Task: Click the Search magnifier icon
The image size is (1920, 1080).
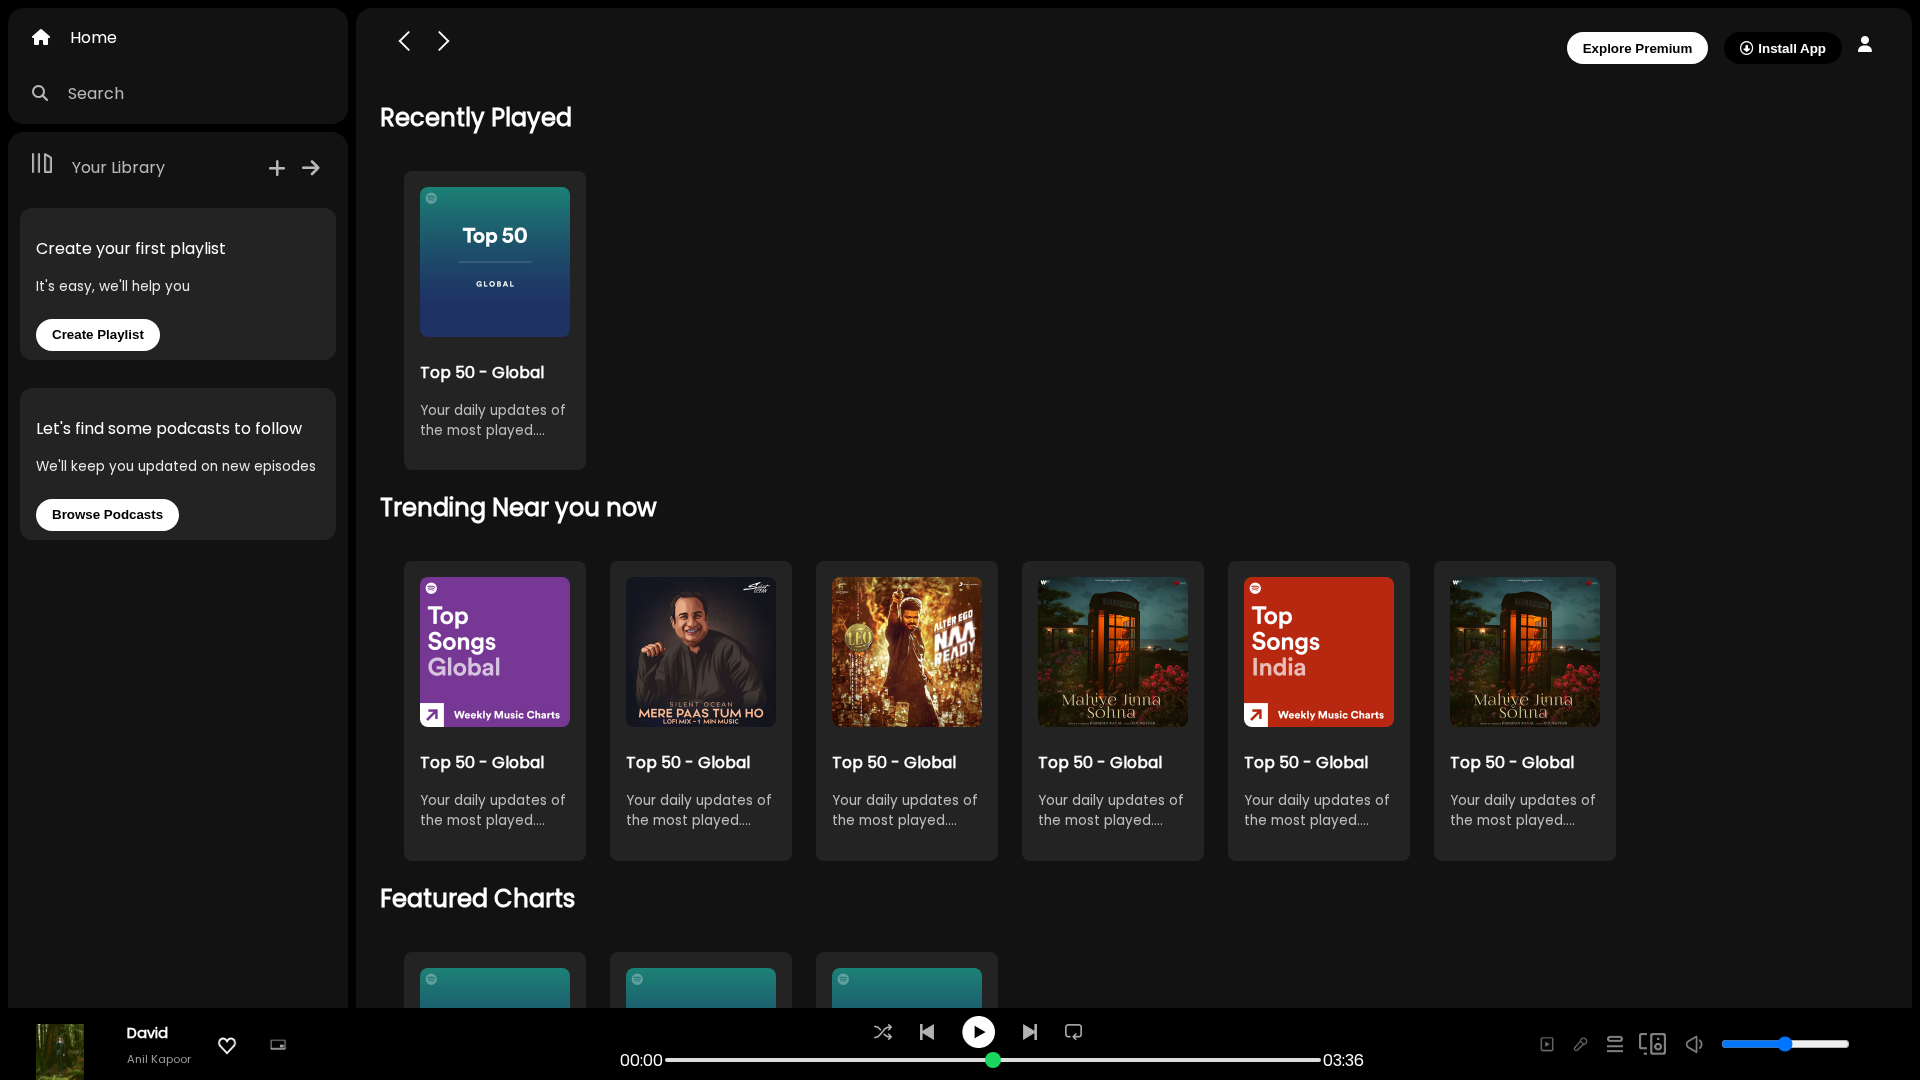Action: [x=40, y=93]
